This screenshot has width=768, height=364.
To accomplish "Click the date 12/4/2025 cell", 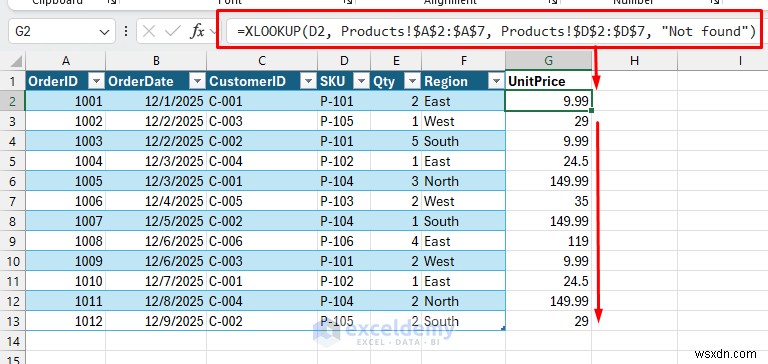I will click(156, 201).
